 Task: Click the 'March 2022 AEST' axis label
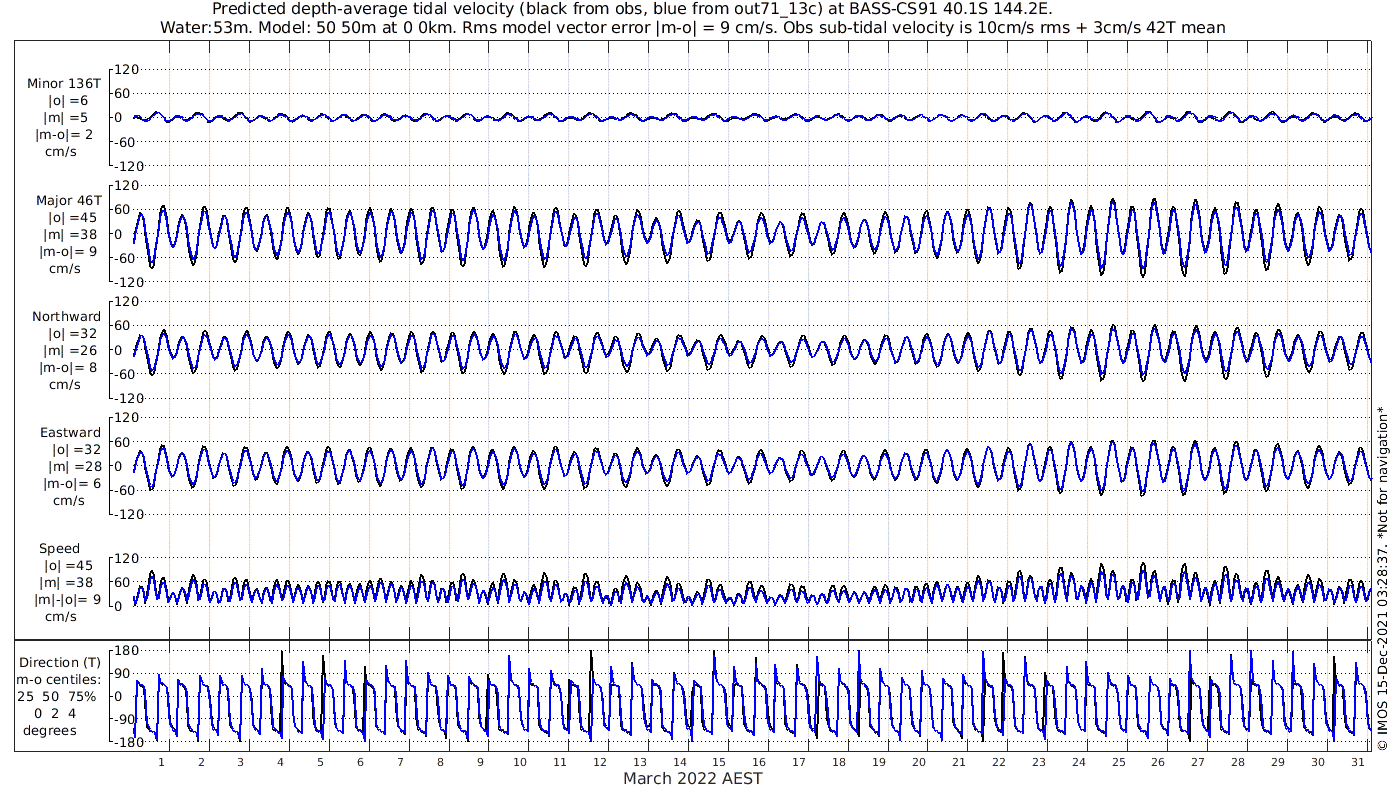coord(693,779)
